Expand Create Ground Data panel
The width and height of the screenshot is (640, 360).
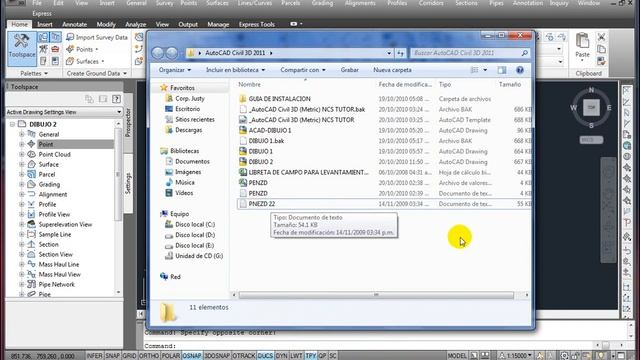point(97,73)
